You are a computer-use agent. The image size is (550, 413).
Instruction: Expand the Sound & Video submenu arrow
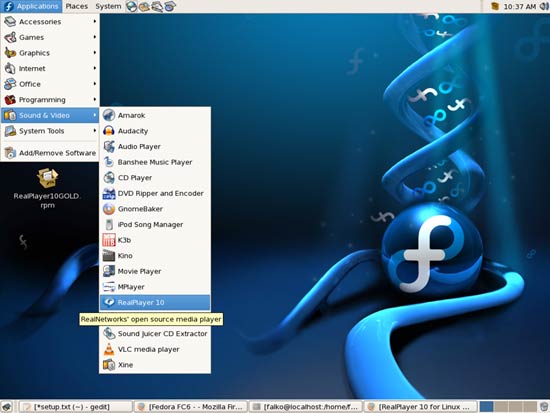[95, 115]
